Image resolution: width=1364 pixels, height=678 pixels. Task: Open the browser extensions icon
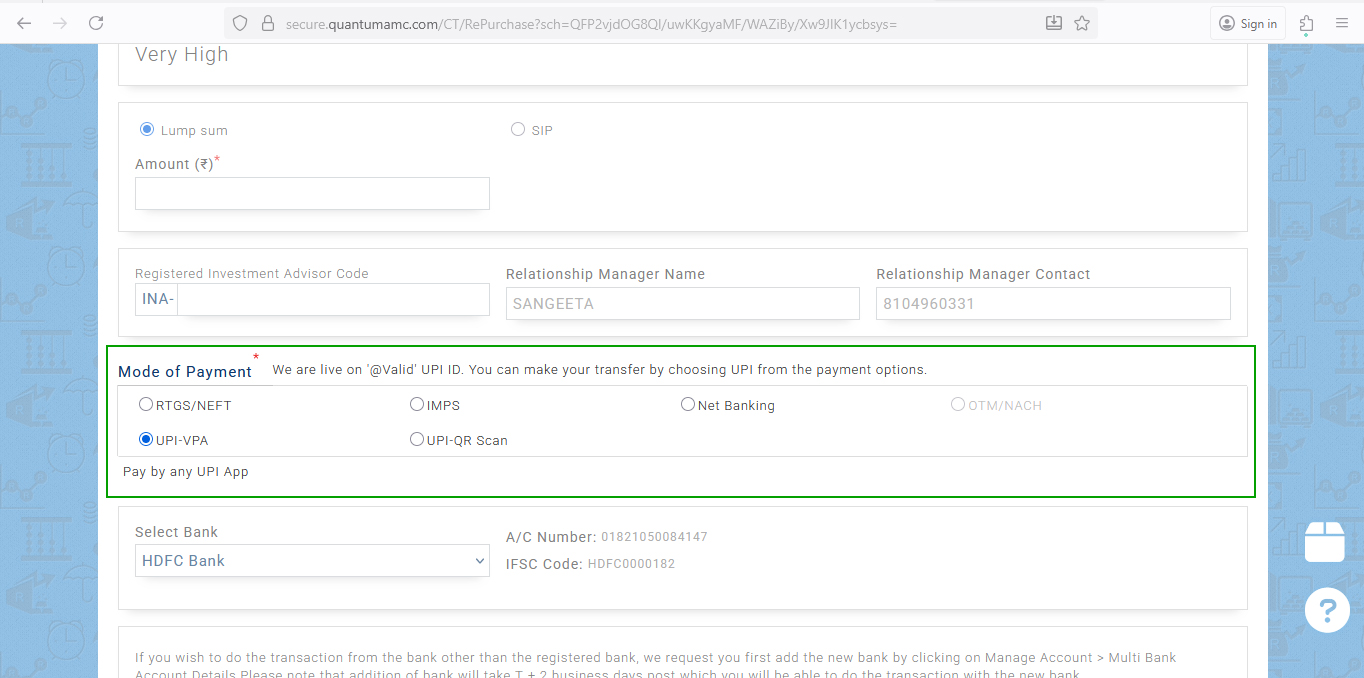(1306, 23)
